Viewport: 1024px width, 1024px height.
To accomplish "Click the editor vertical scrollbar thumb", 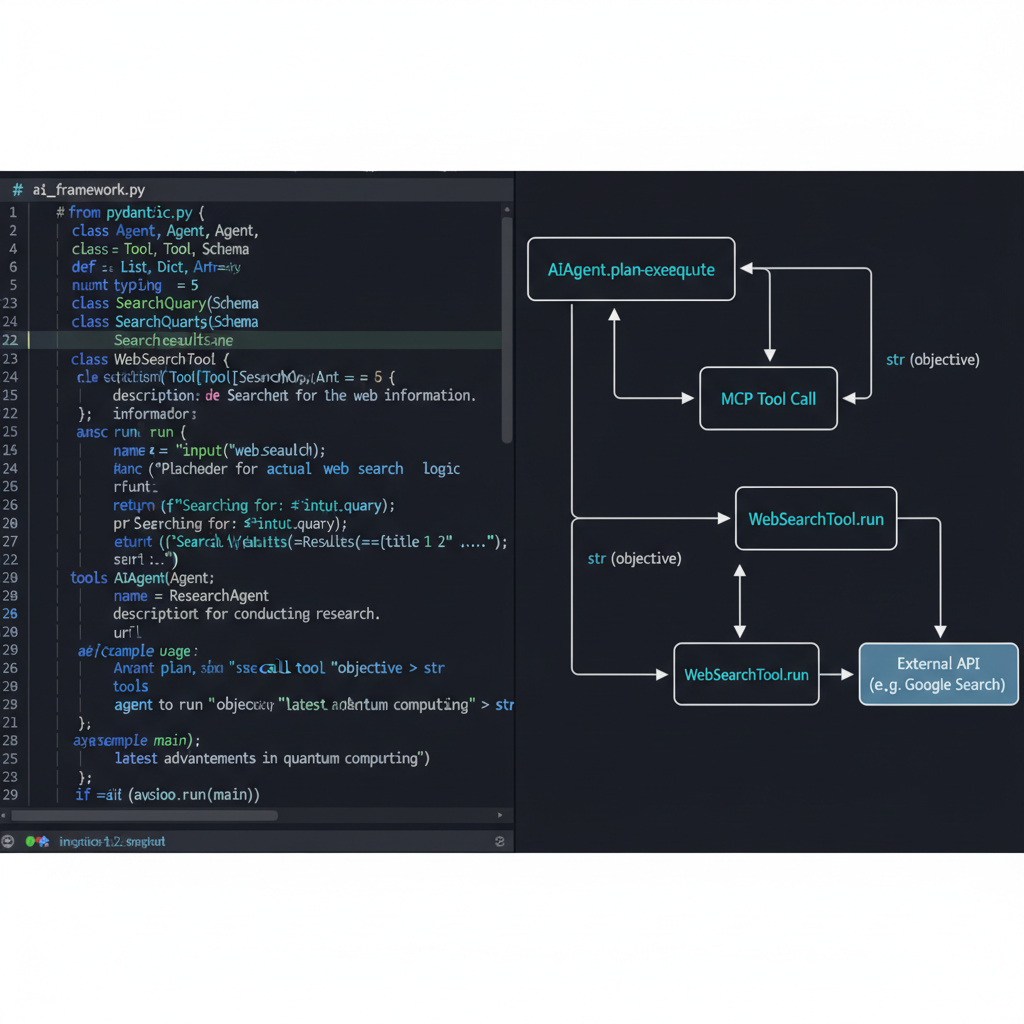I will pyautogui.click(x=507, y=330).
